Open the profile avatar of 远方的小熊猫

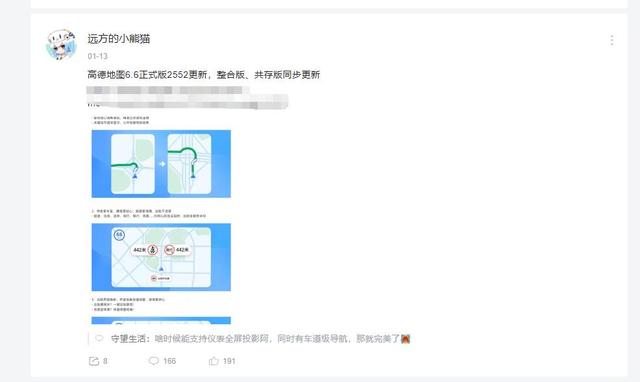point(61,44)
